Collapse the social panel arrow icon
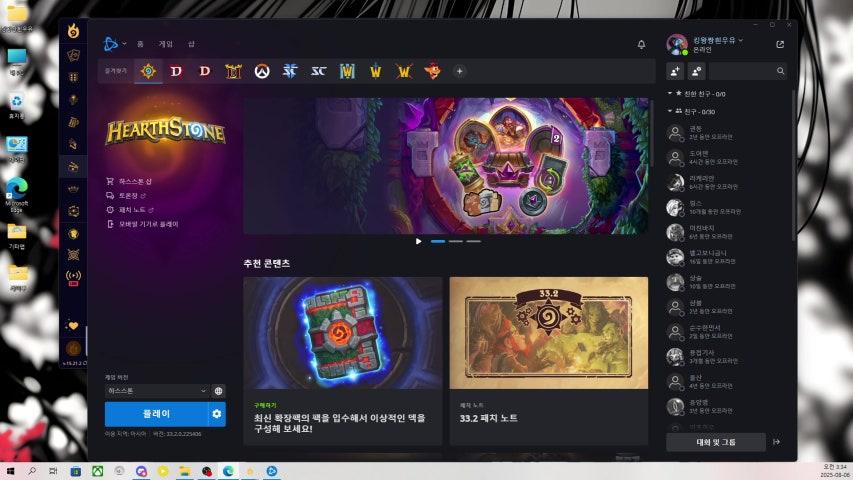Image resolution: width=853 pixels, height=480 pixels. [777, 442]
